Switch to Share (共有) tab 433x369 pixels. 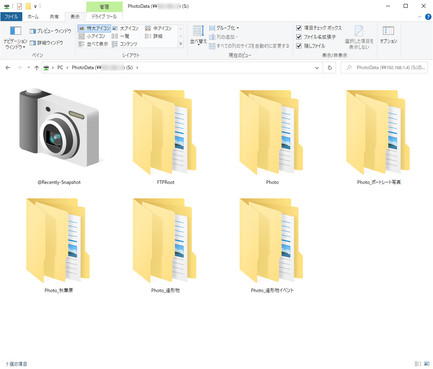(54, 17)
